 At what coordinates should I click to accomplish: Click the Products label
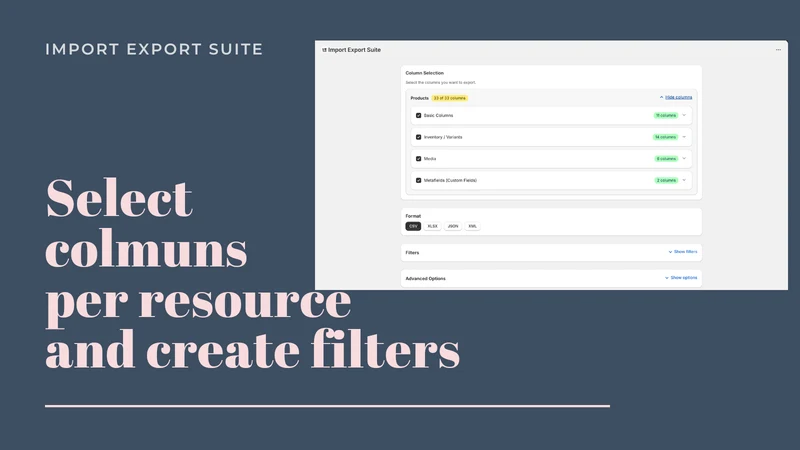419,98
